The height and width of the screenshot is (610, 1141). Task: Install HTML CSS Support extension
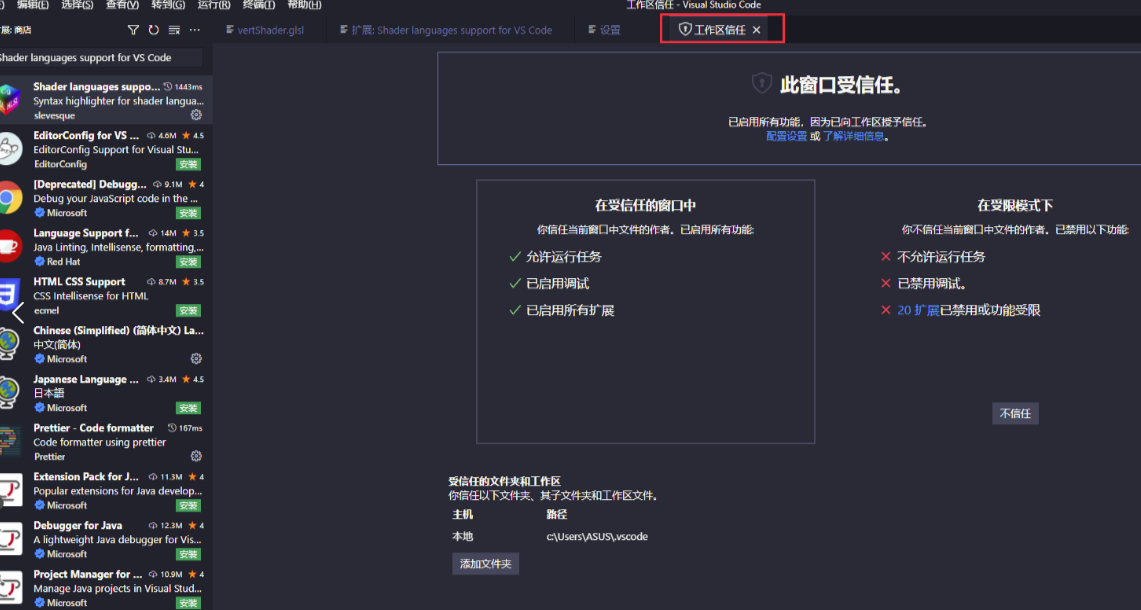tap(188, 311)
